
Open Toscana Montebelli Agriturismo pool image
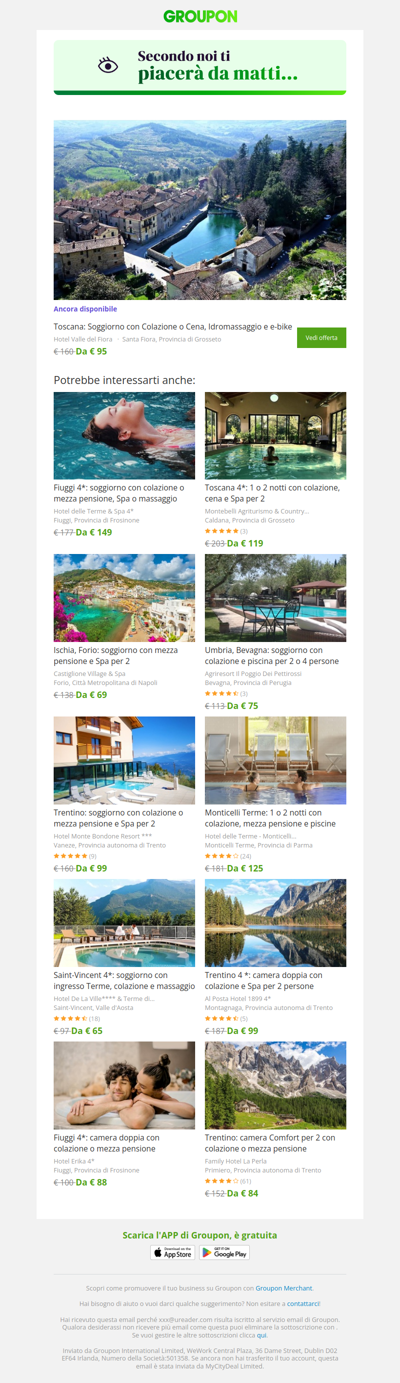click(x=275, y=435)
